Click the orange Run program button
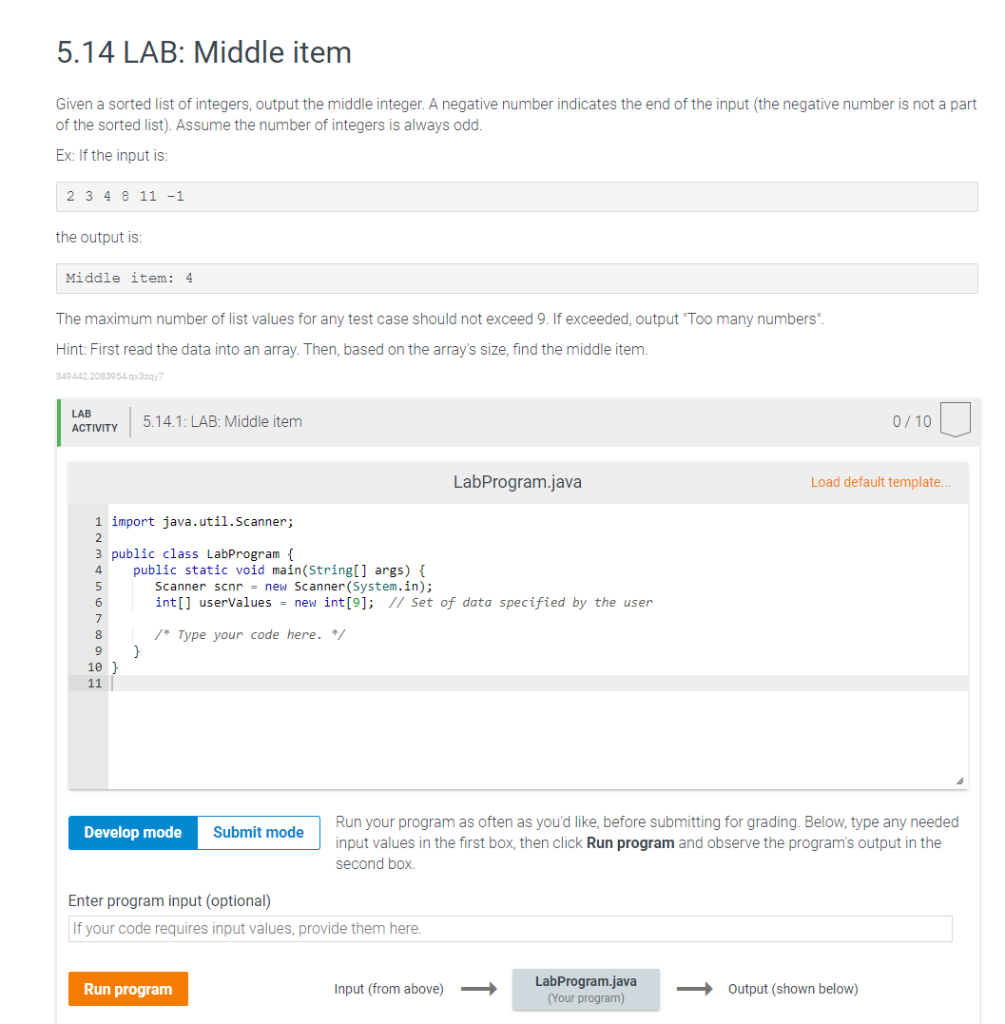 point(128,988)
